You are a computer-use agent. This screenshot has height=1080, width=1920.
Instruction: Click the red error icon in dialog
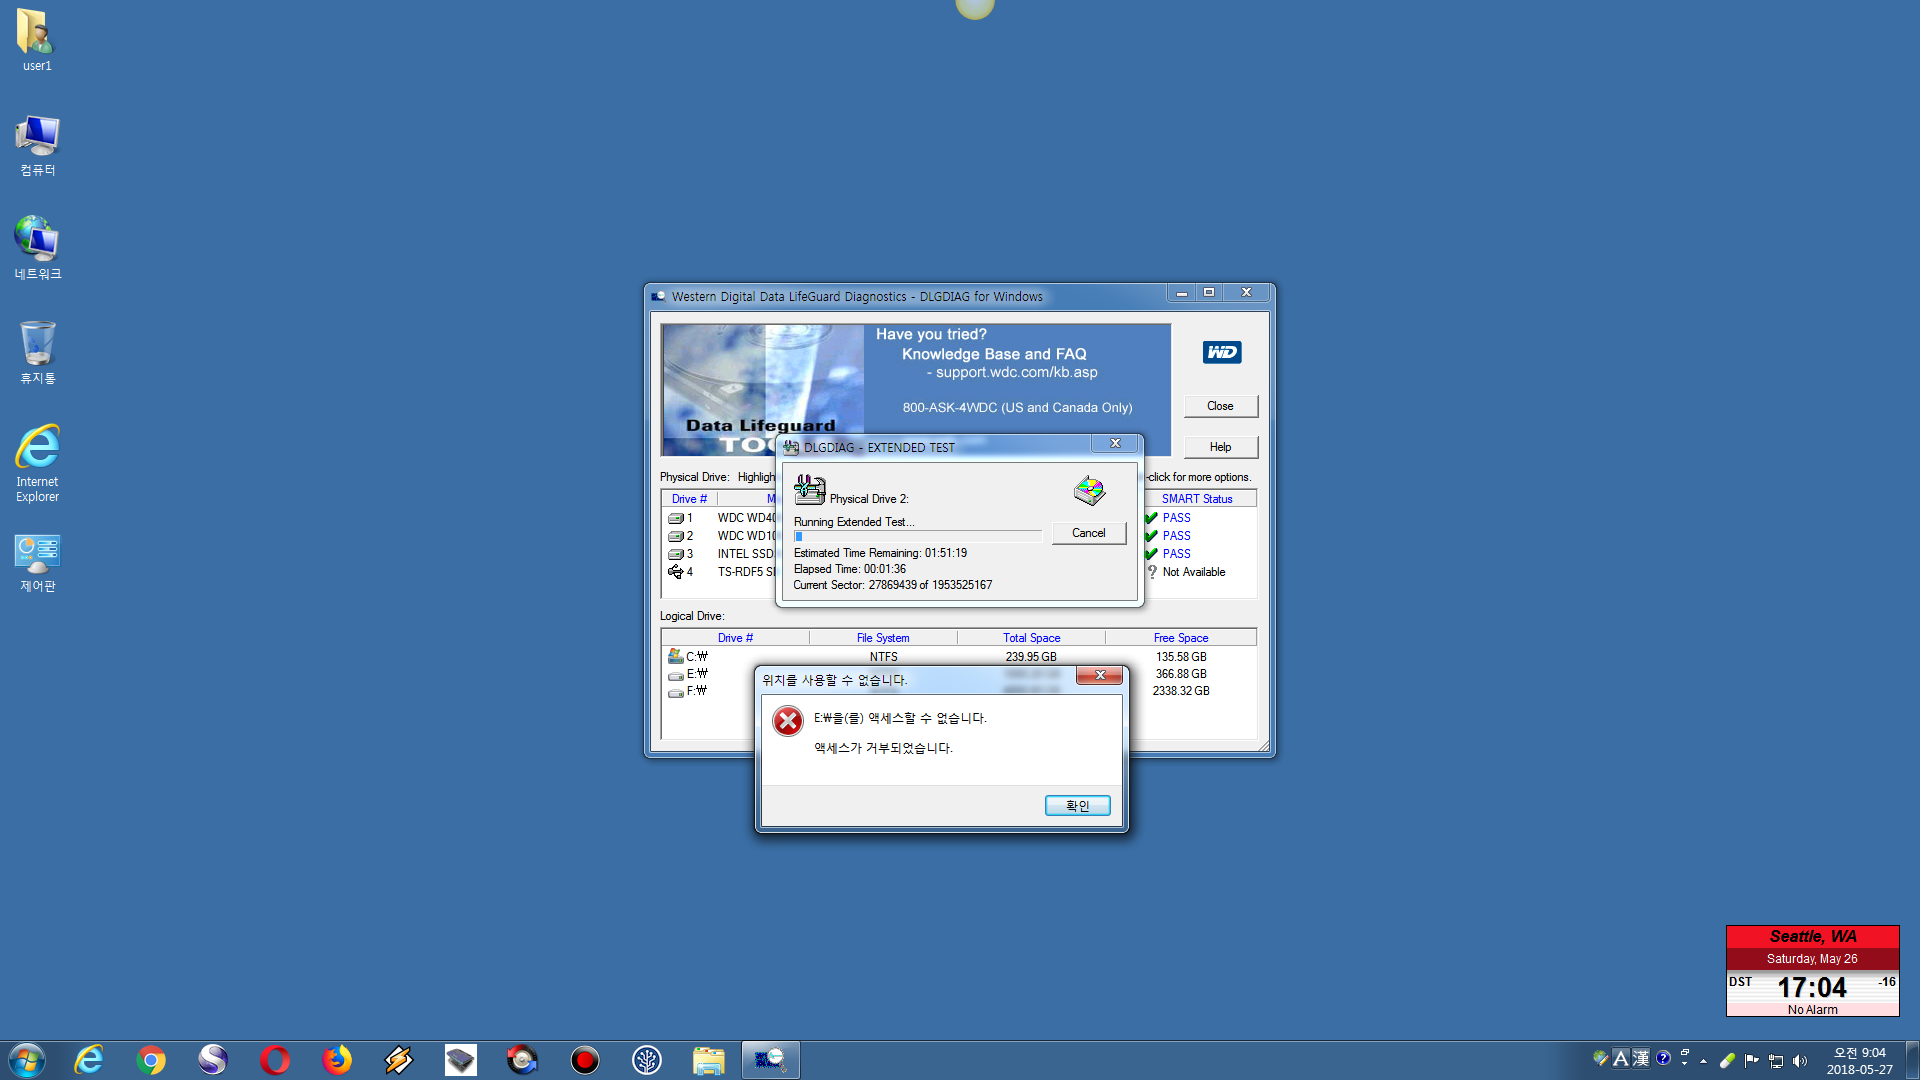point(788,720)
